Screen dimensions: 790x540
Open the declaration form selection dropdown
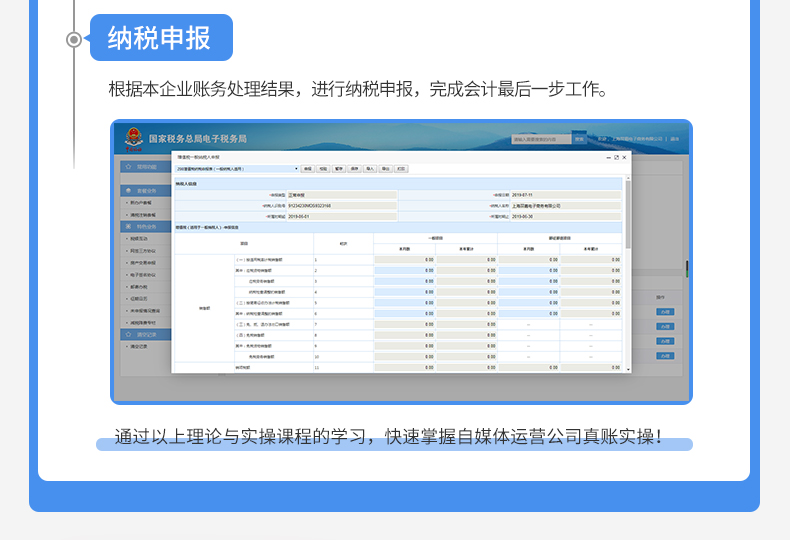pos(238,169)
